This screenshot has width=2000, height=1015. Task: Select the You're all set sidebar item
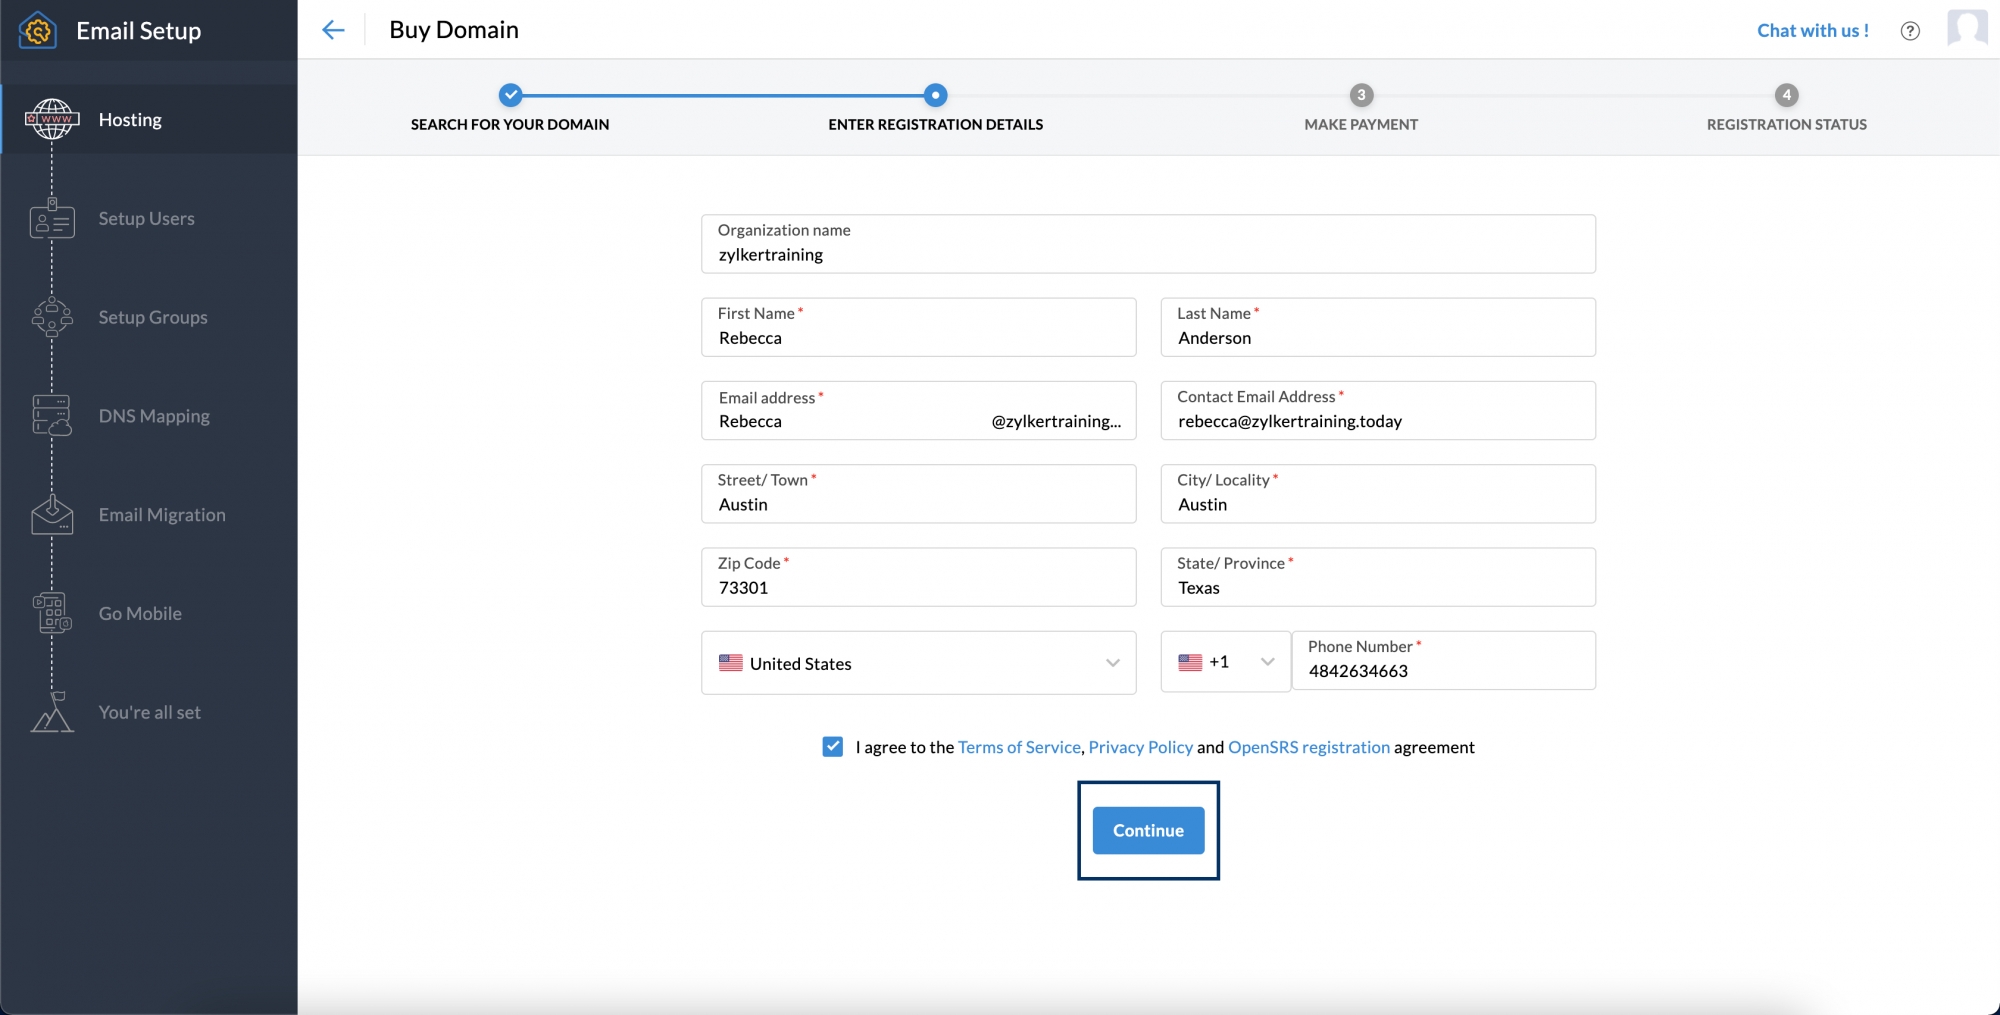(x=149, y=712)
